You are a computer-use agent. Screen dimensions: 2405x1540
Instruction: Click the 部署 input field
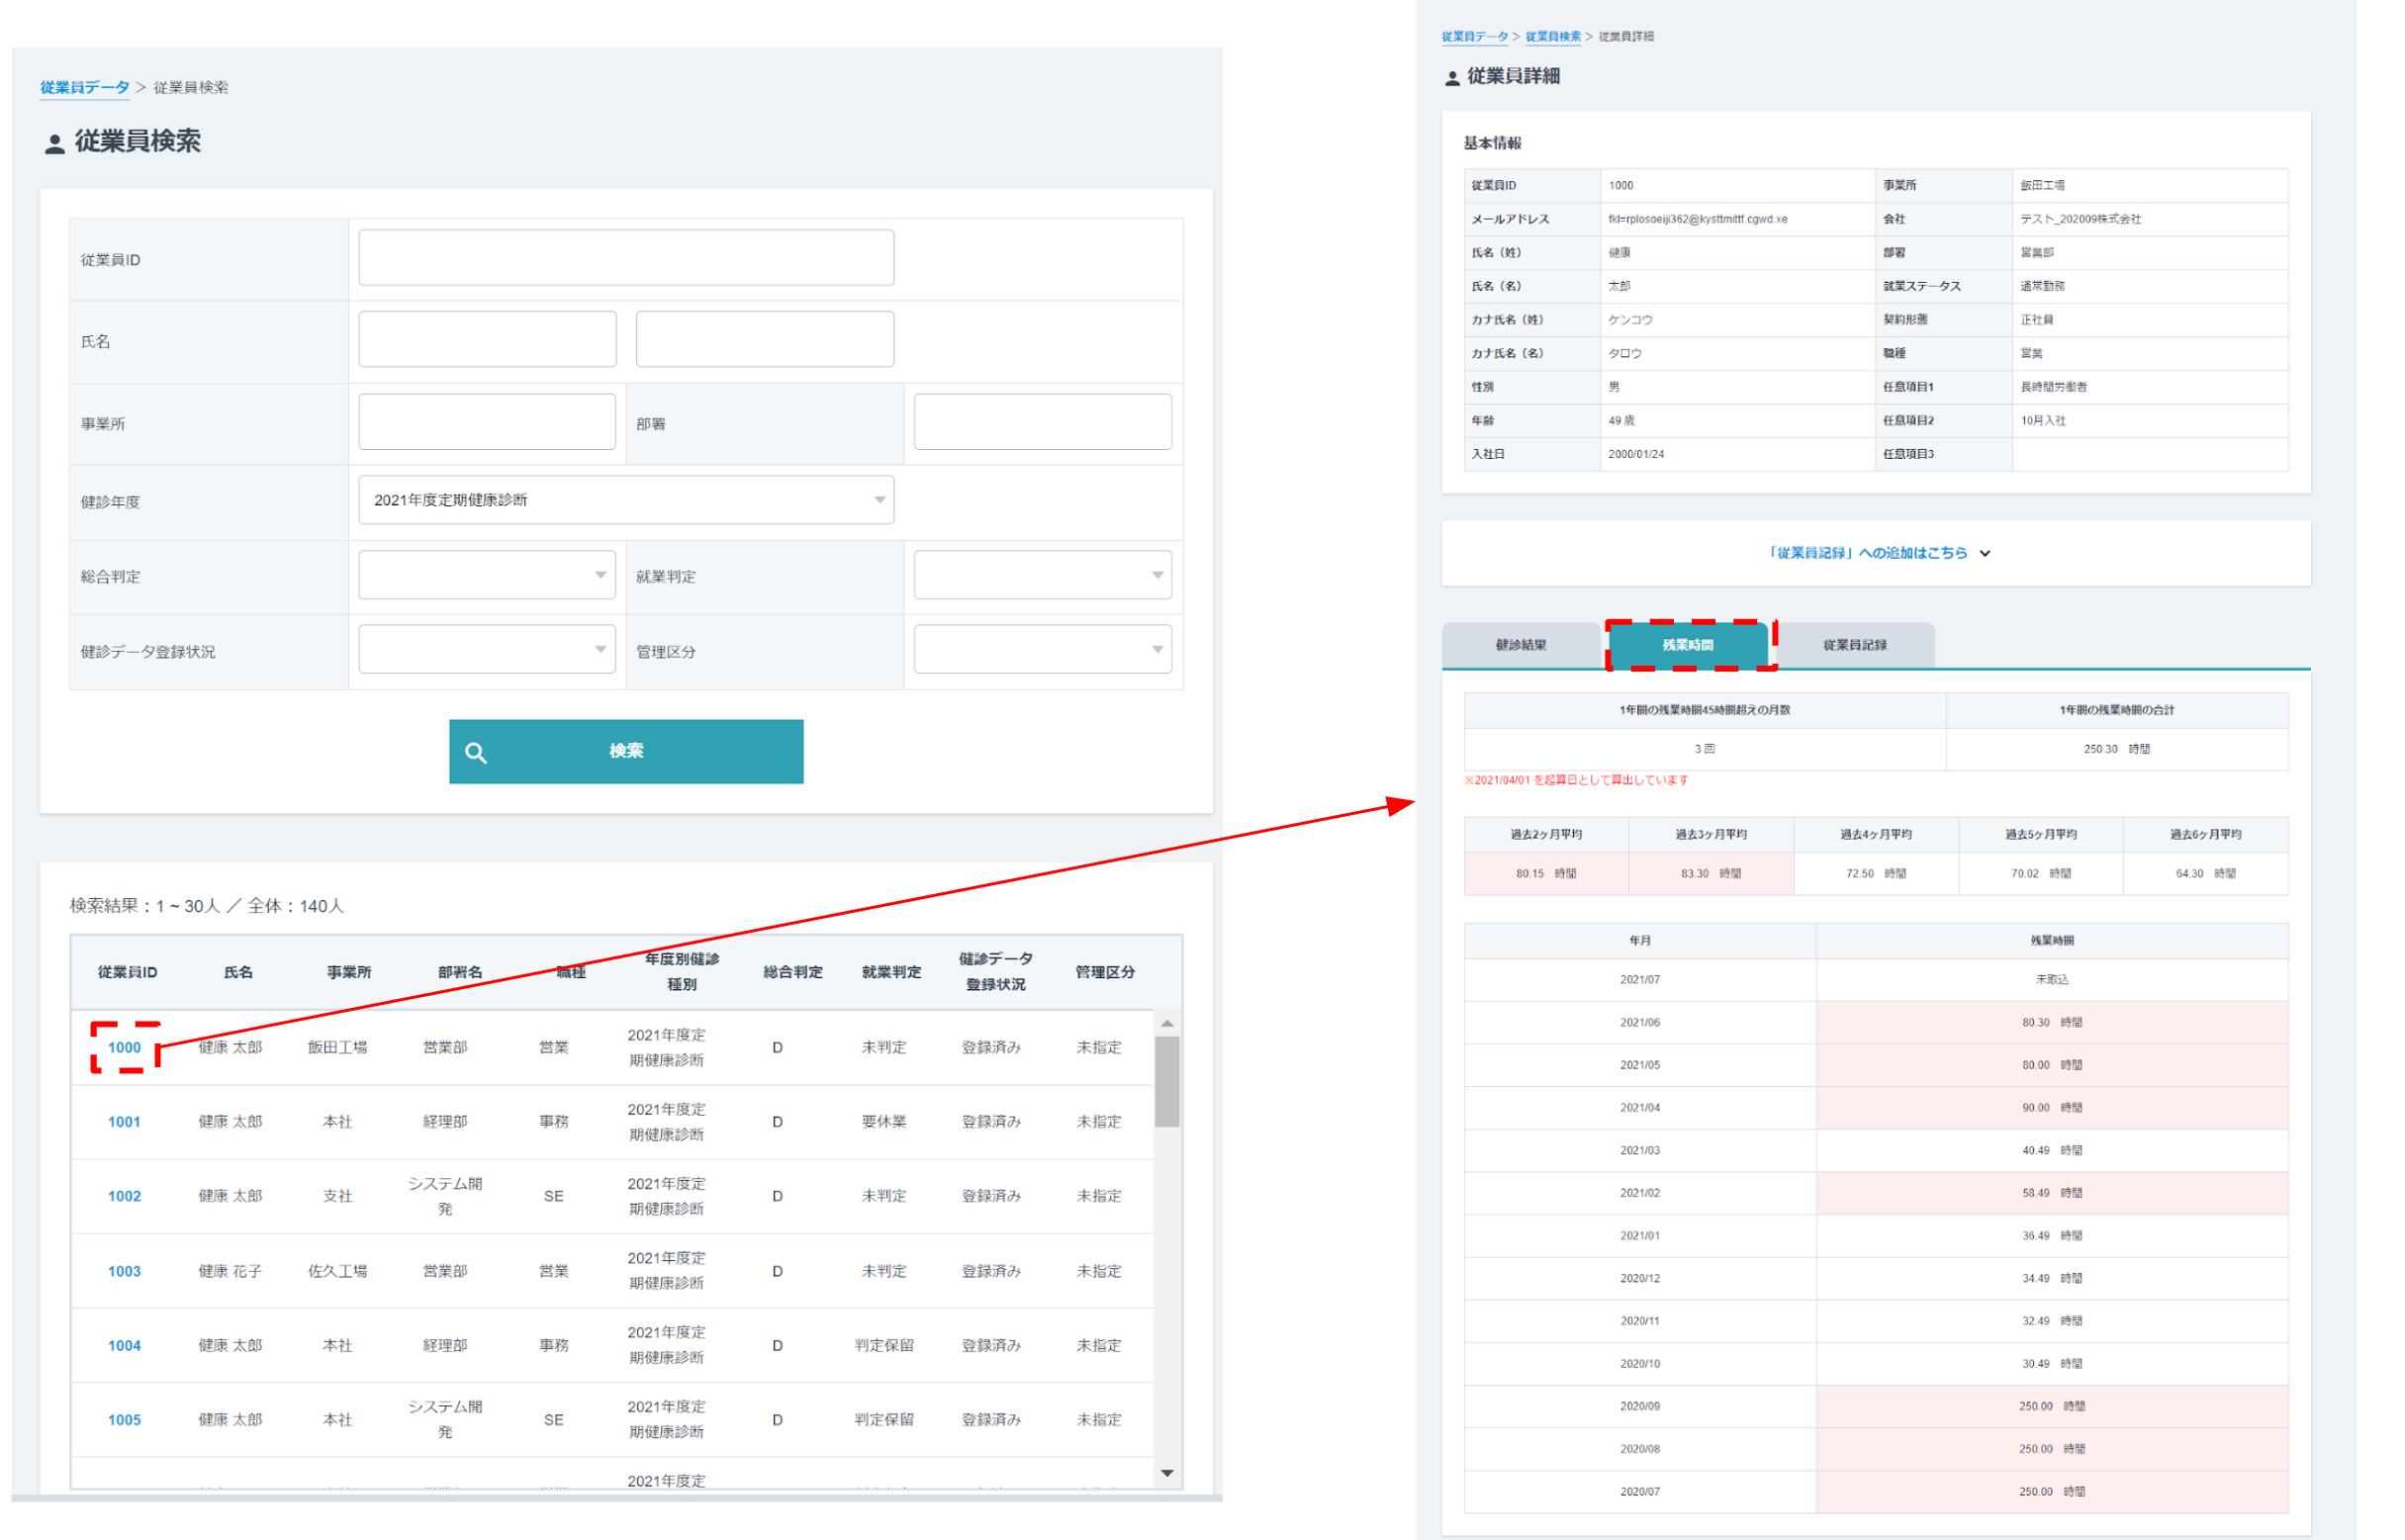tap(1042, 422)
